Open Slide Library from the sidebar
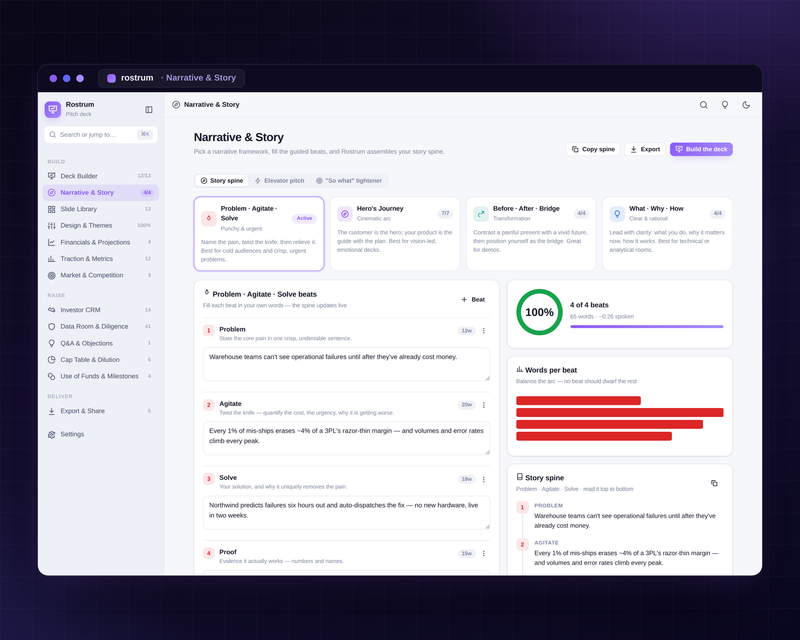The image size is (800, 640). pyautogui.click(x=101, y=209)
